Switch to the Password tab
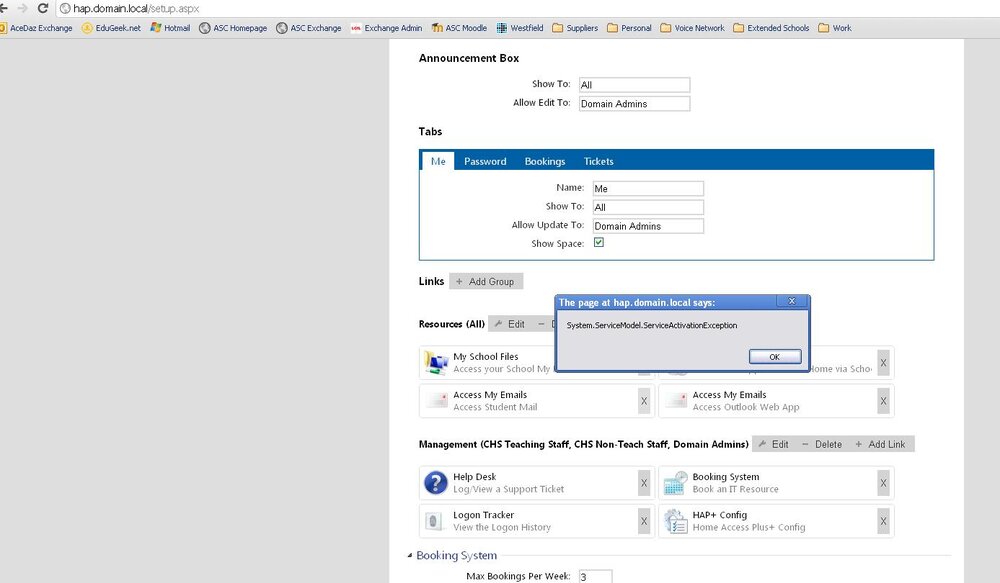Image resolution: width=1000 pixels, height=583 pixels. [x=485, y=161]
